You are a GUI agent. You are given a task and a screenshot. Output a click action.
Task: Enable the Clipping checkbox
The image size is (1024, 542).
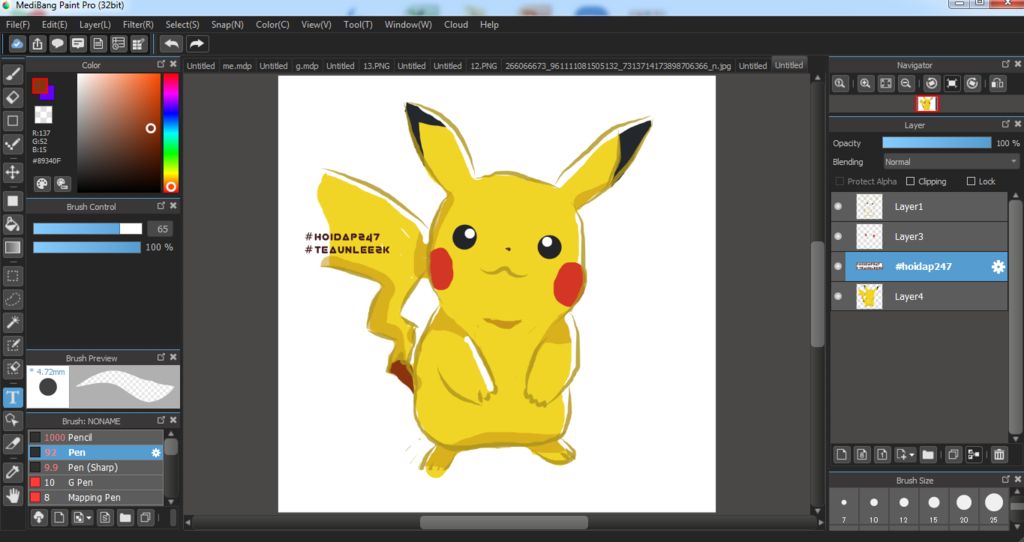click(x=910, y=181)
